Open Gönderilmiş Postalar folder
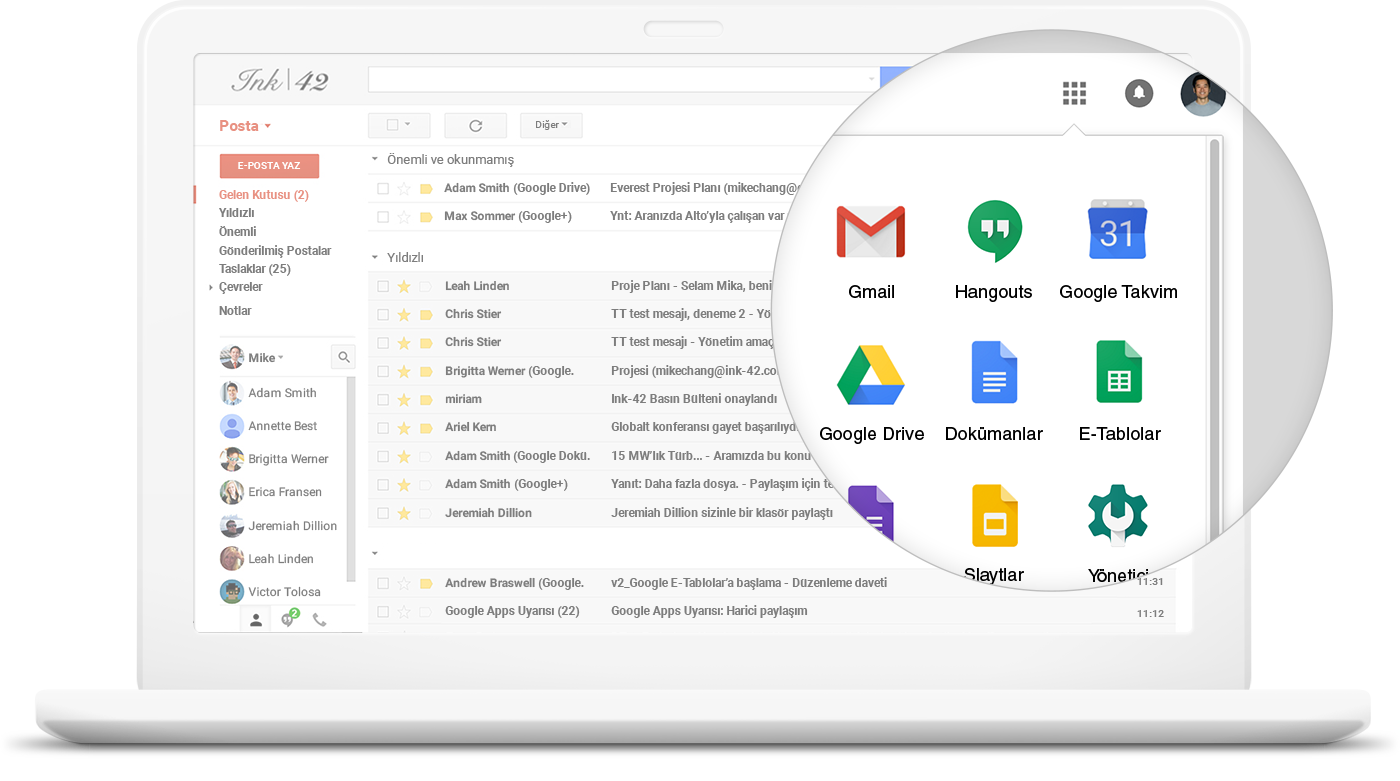The width and height of the screenshot is (1400, 781). [275, 251]
